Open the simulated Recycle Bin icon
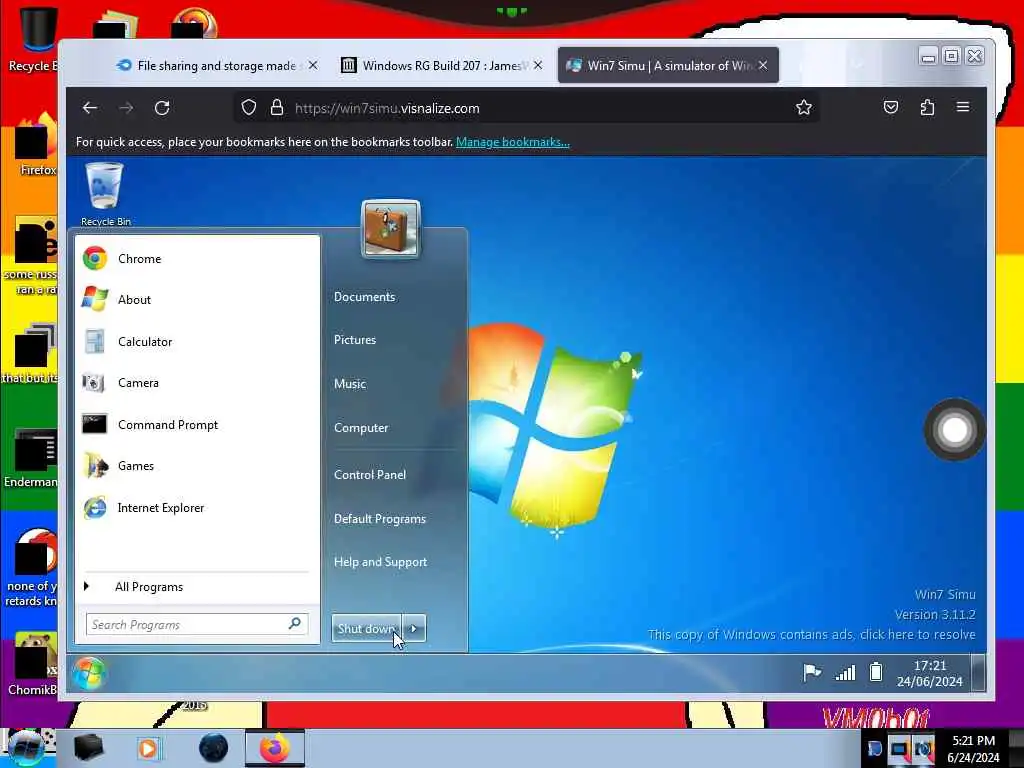Image resolution: width=1024 pixels, height=768 pixels. (105, 194)
